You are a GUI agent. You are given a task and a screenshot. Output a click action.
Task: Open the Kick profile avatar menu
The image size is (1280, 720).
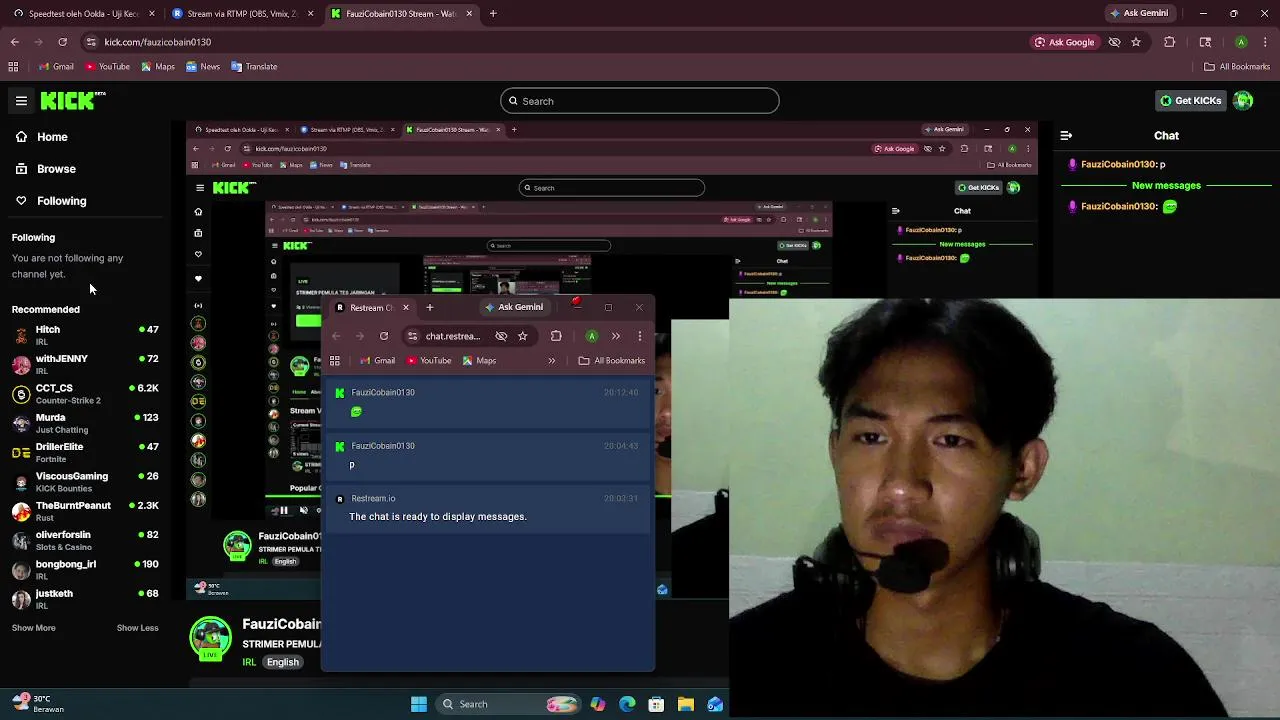pyautogui.click(x=1243, y=101)
